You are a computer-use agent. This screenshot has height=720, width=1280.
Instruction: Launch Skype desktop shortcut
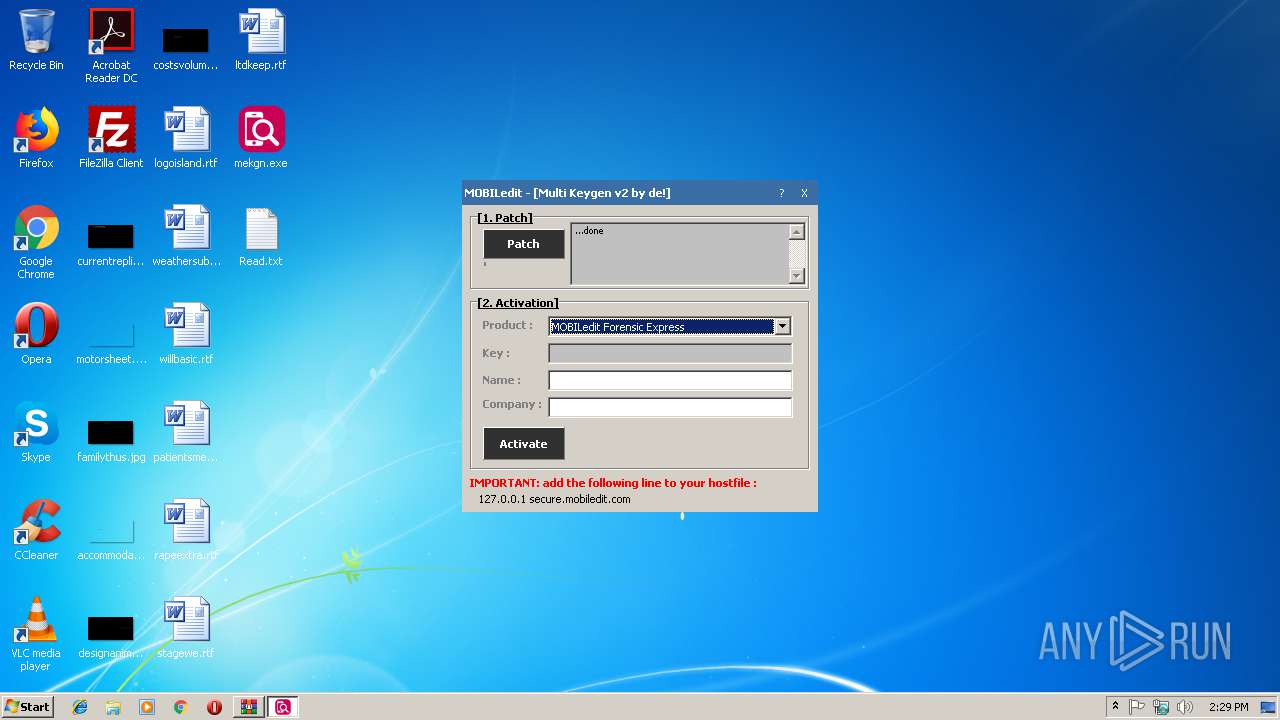tap(36, 432)
